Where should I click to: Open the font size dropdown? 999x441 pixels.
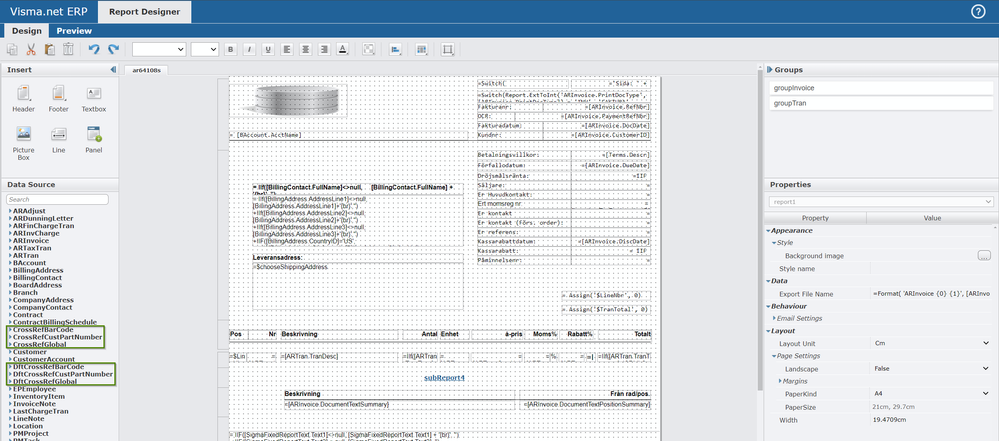coord(205,50)
